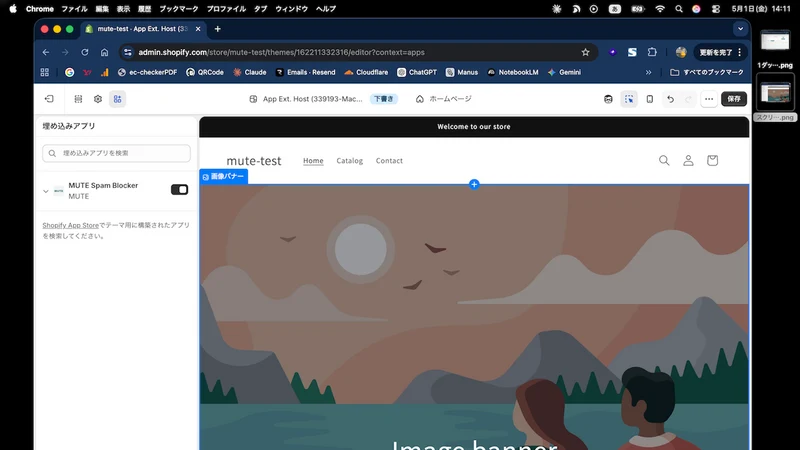This screenshot has height=450, width=800.
Task: Open Google bookmark icon
Action: pyautogui.click(x=69, y=72)
